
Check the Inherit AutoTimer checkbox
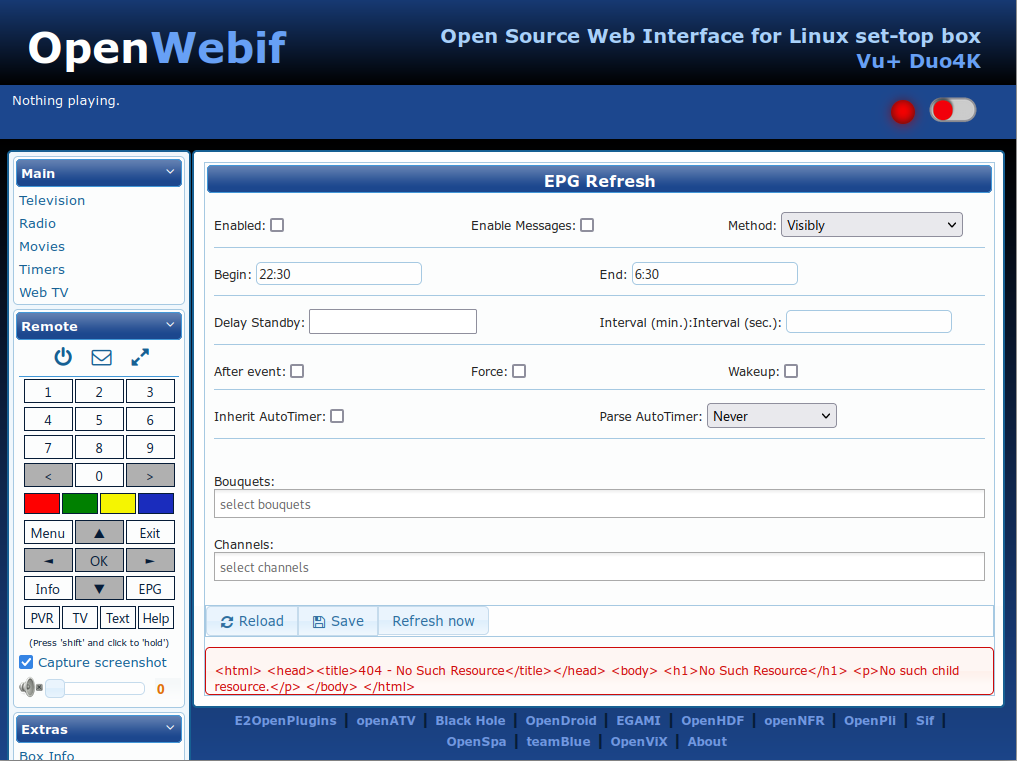click(x=337, y=415)
